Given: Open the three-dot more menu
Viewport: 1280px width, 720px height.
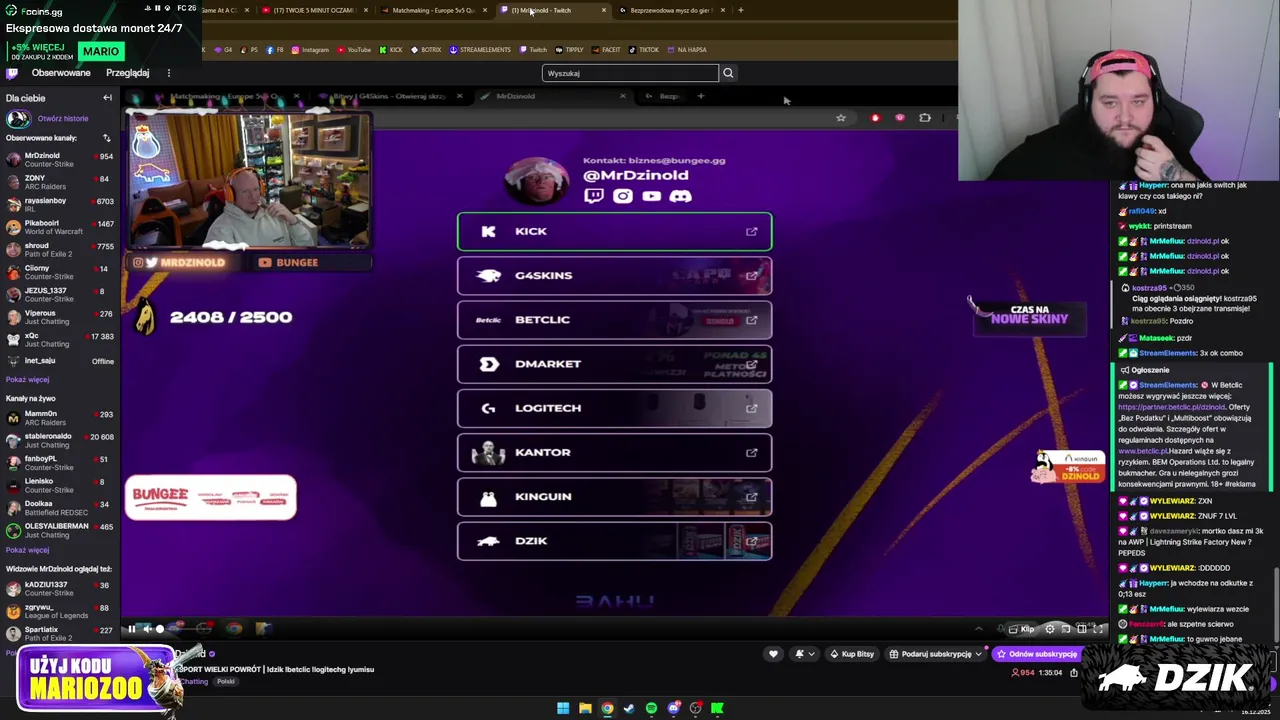Looking at the screenshot, I should point(169,73).
